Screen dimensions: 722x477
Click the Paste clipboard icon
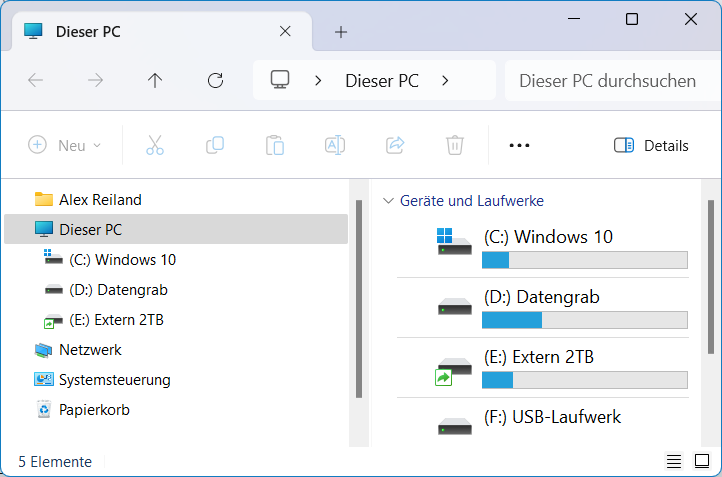click(x=274, y=145)
